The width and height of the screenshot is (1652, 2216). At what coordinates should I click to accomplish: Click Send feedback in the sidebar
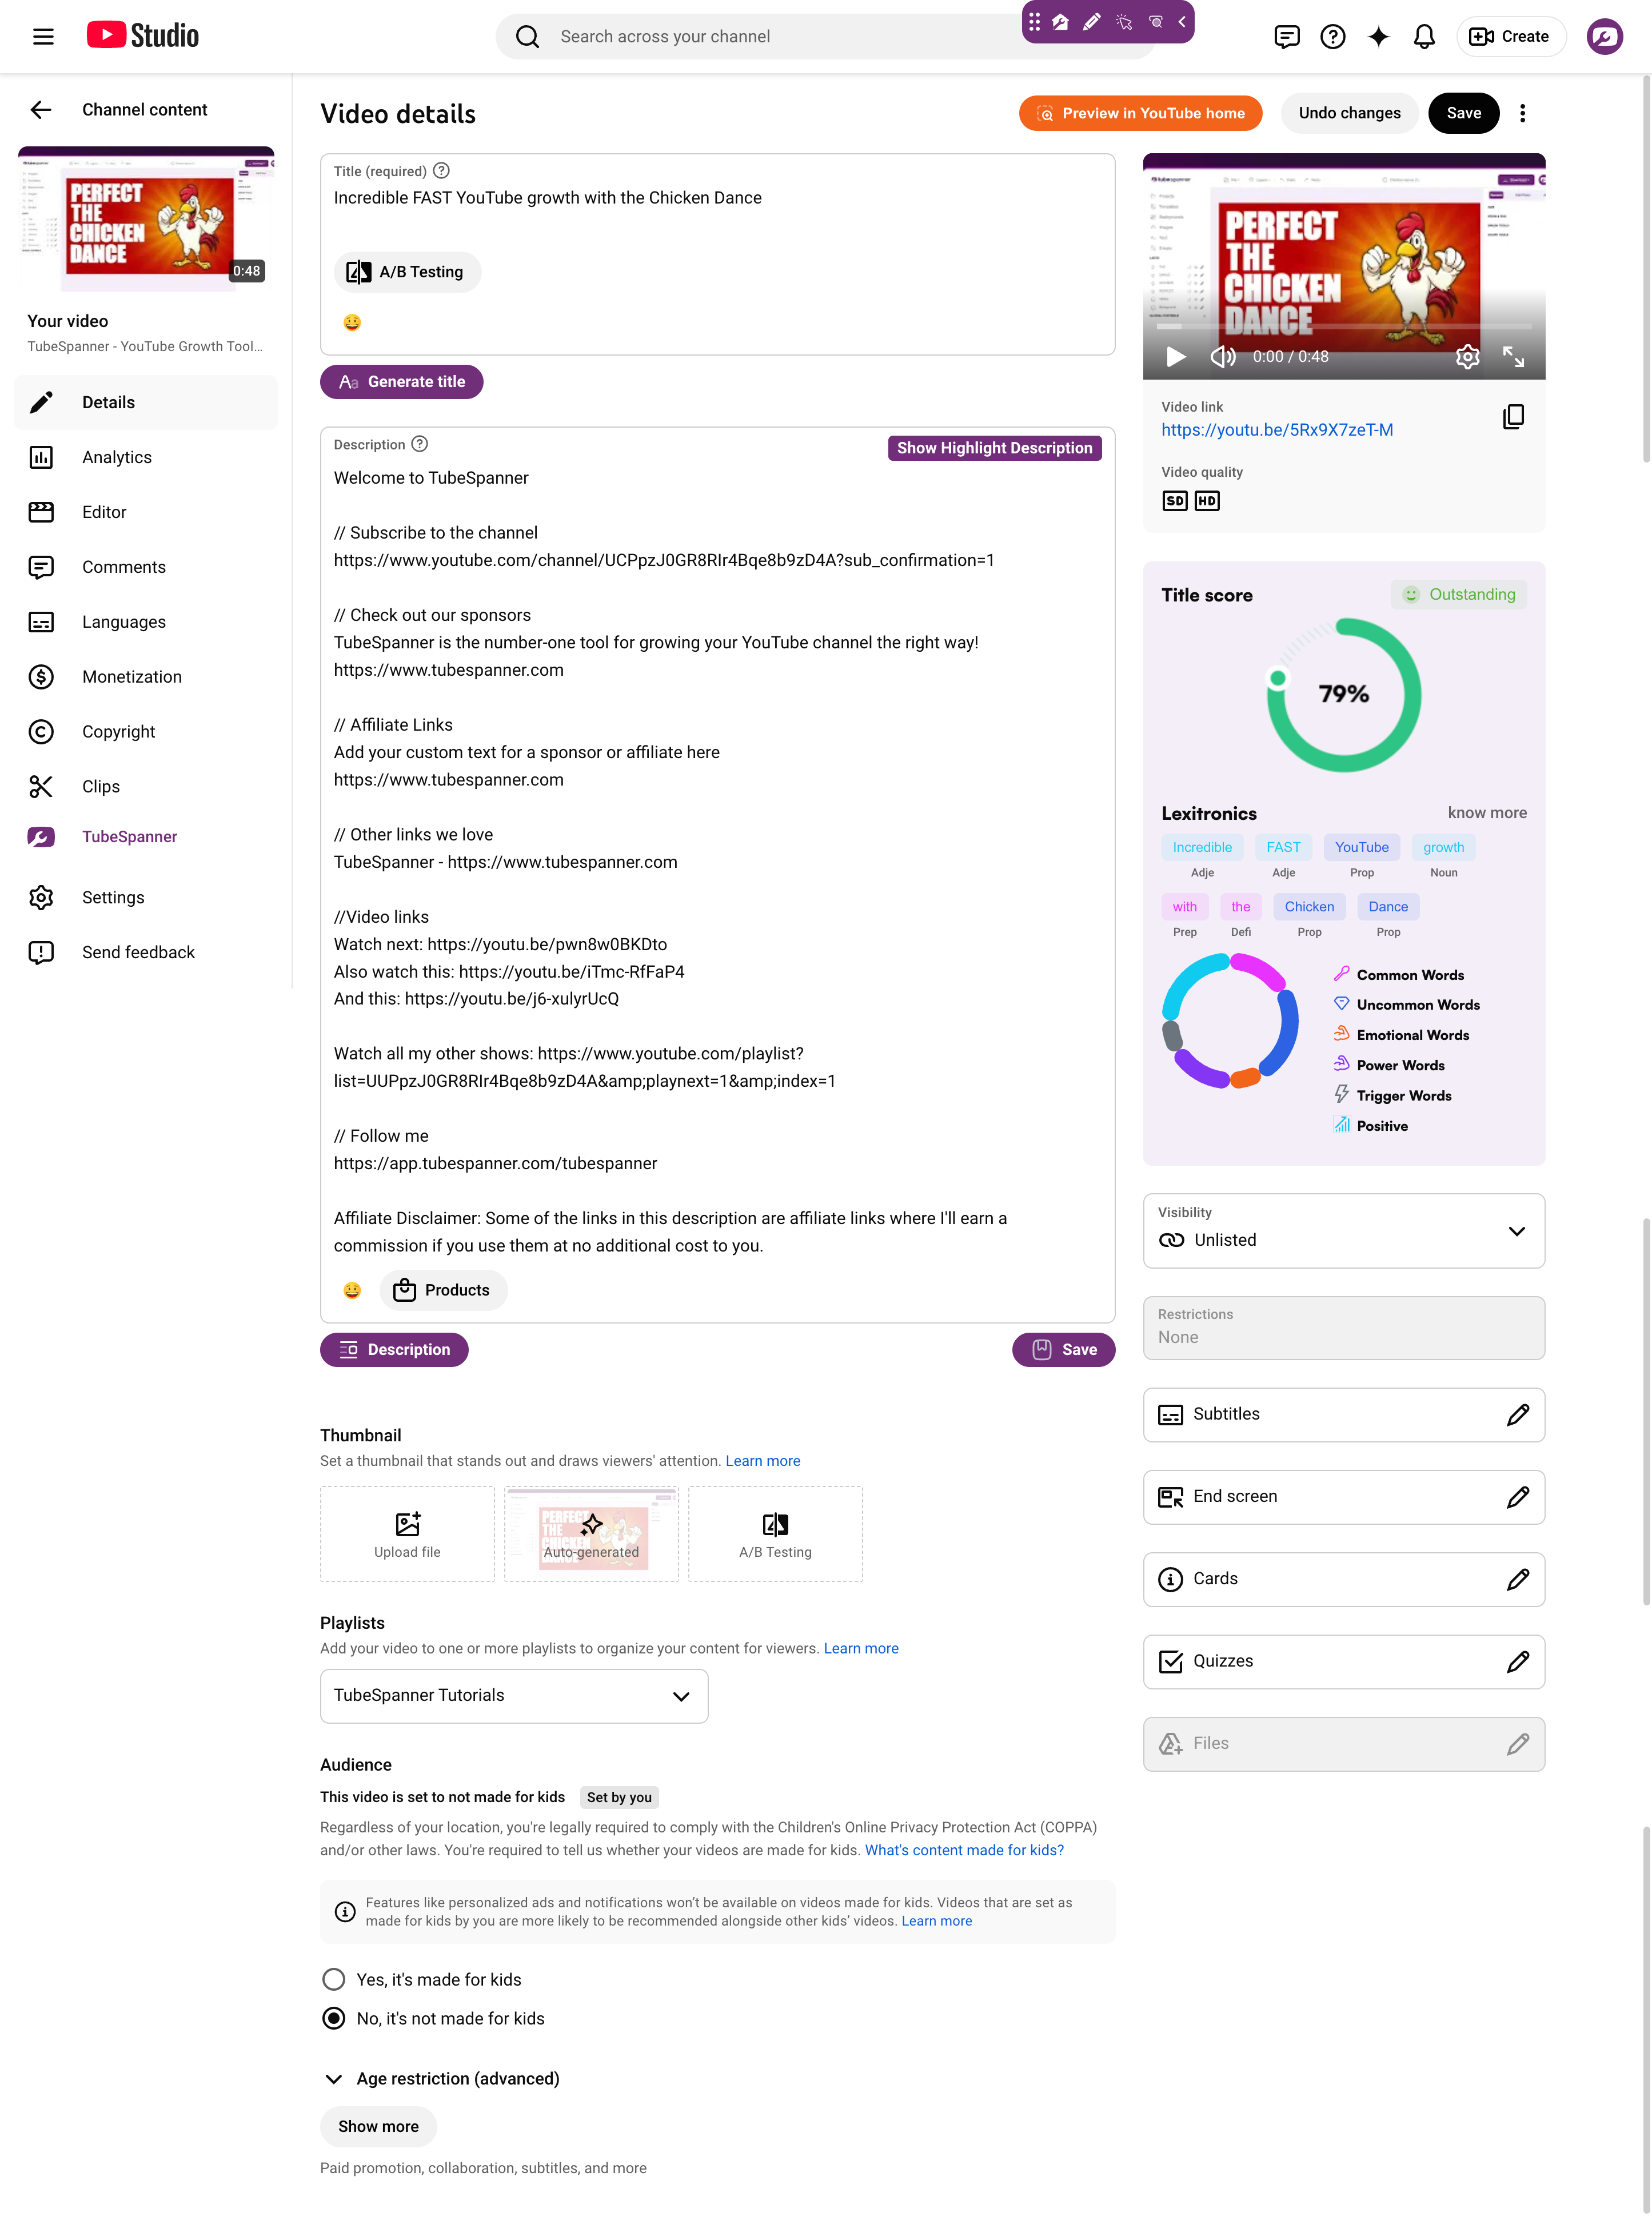tap(146, 953)
